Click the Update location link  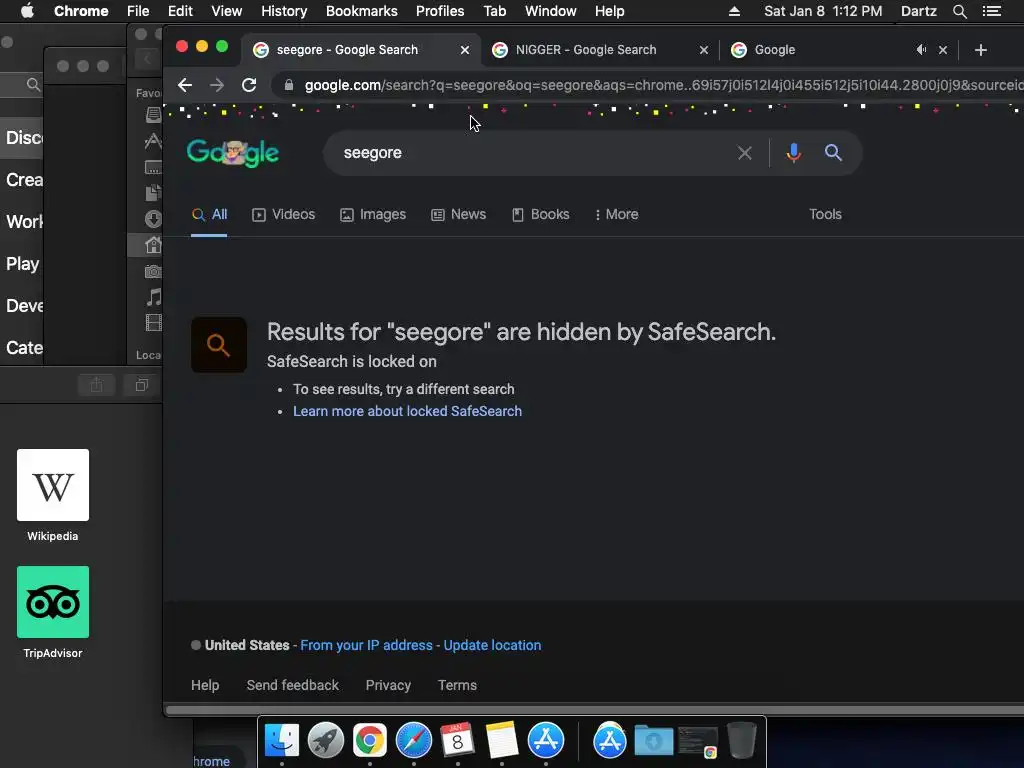pyautogui.click(x=492, y=645)
